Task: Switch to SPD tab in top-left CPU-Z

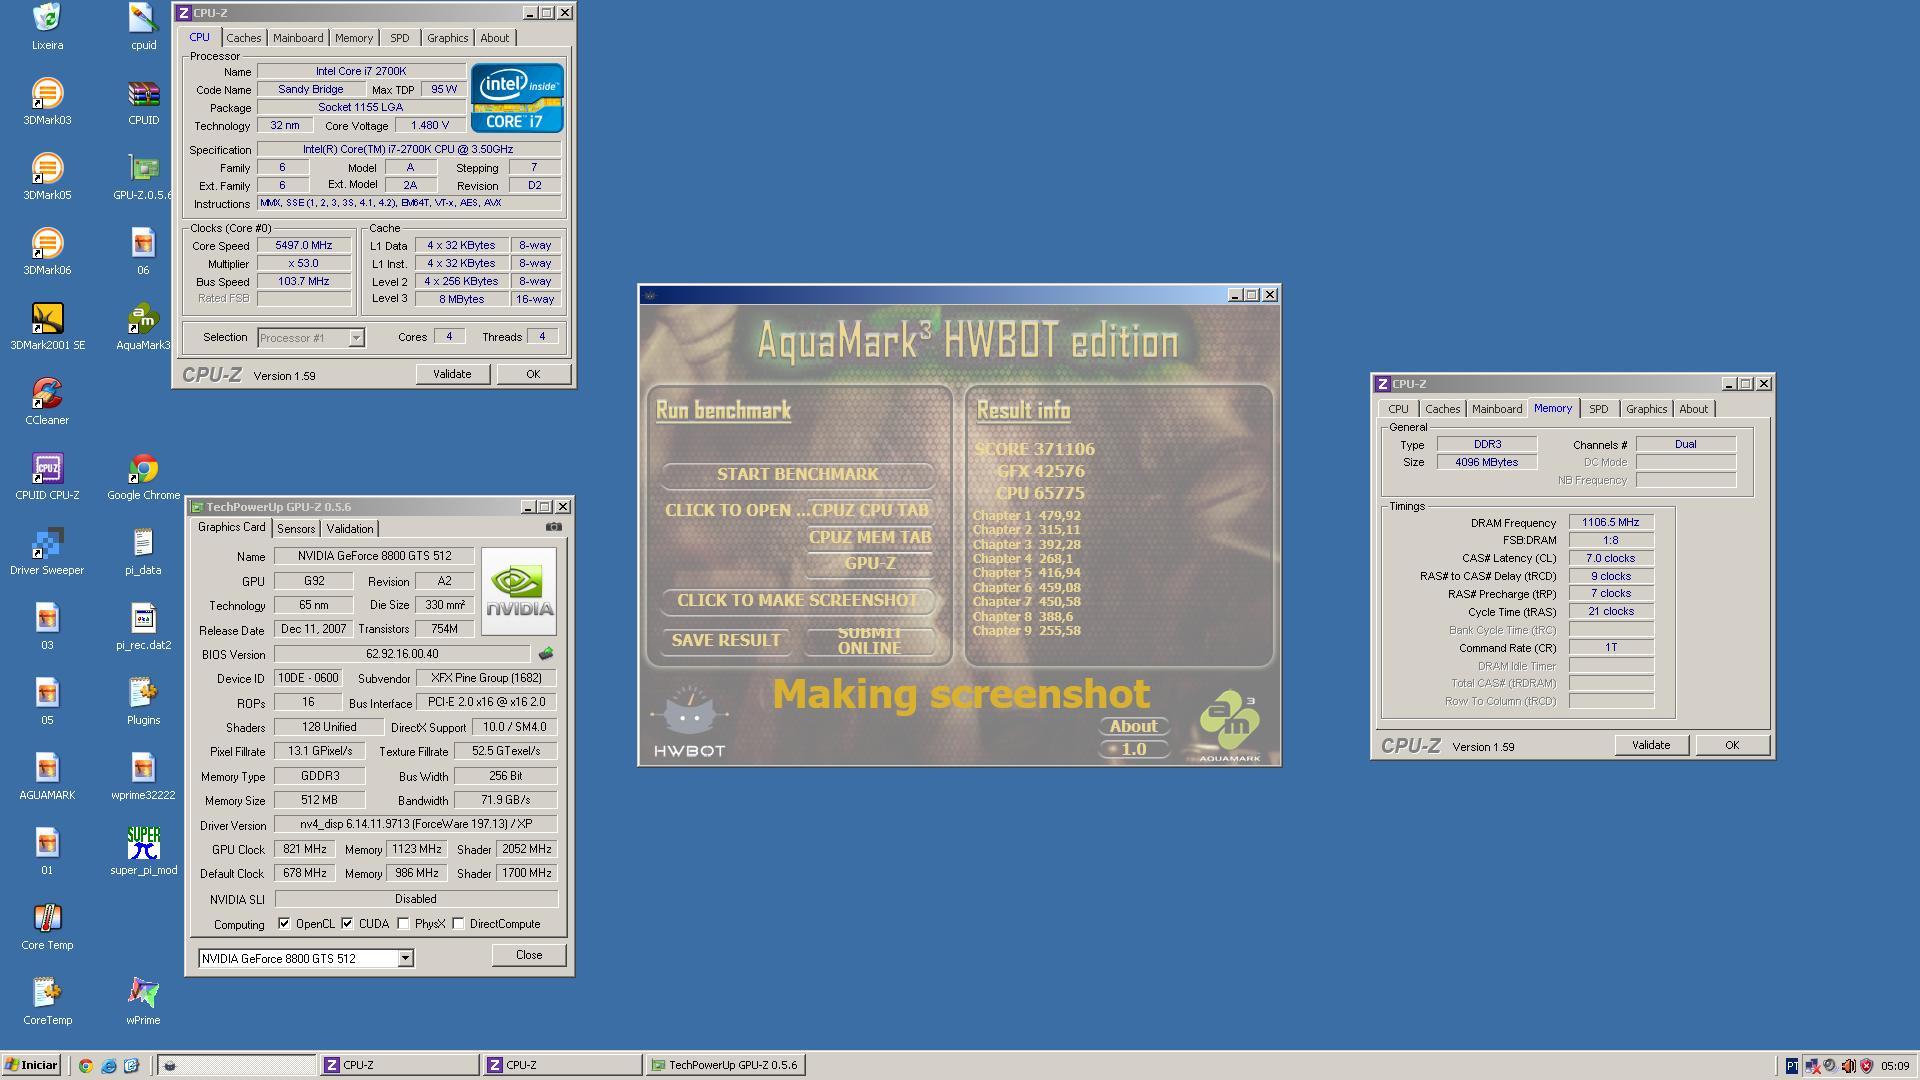Action: (399, 38)
